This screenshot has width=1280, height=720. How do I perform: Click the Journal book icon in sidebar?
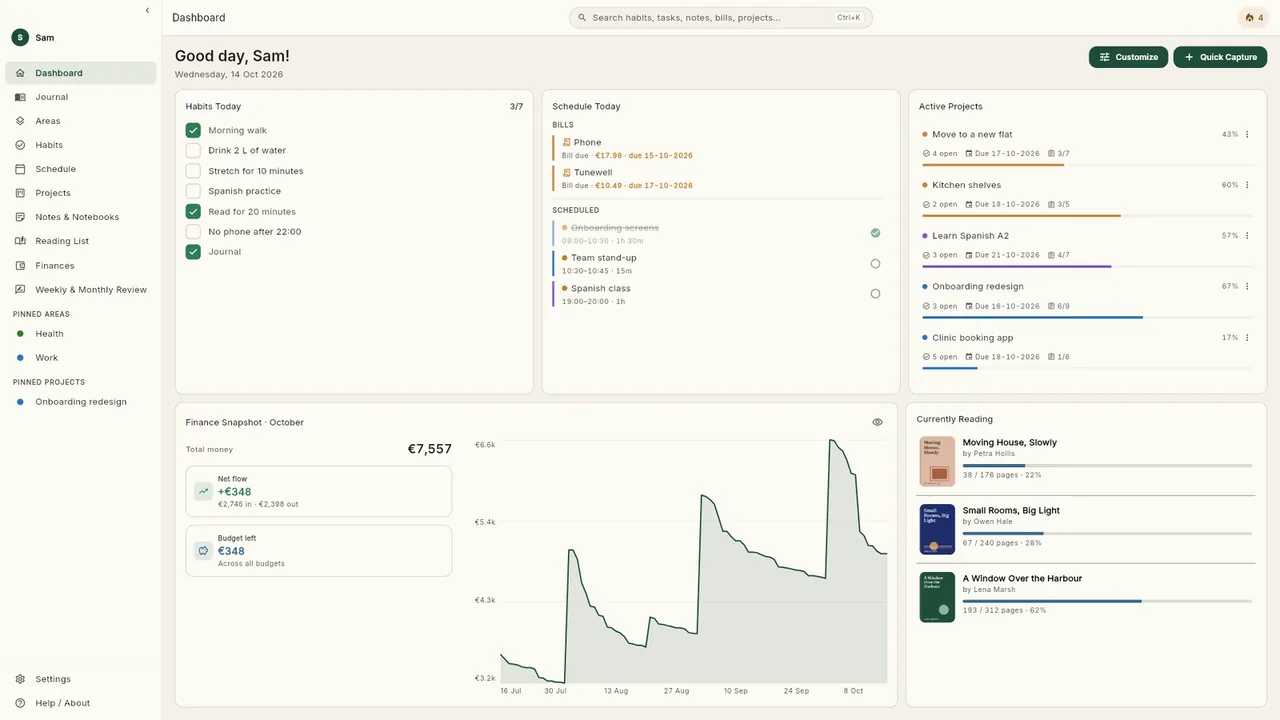[x=20, y=97]
